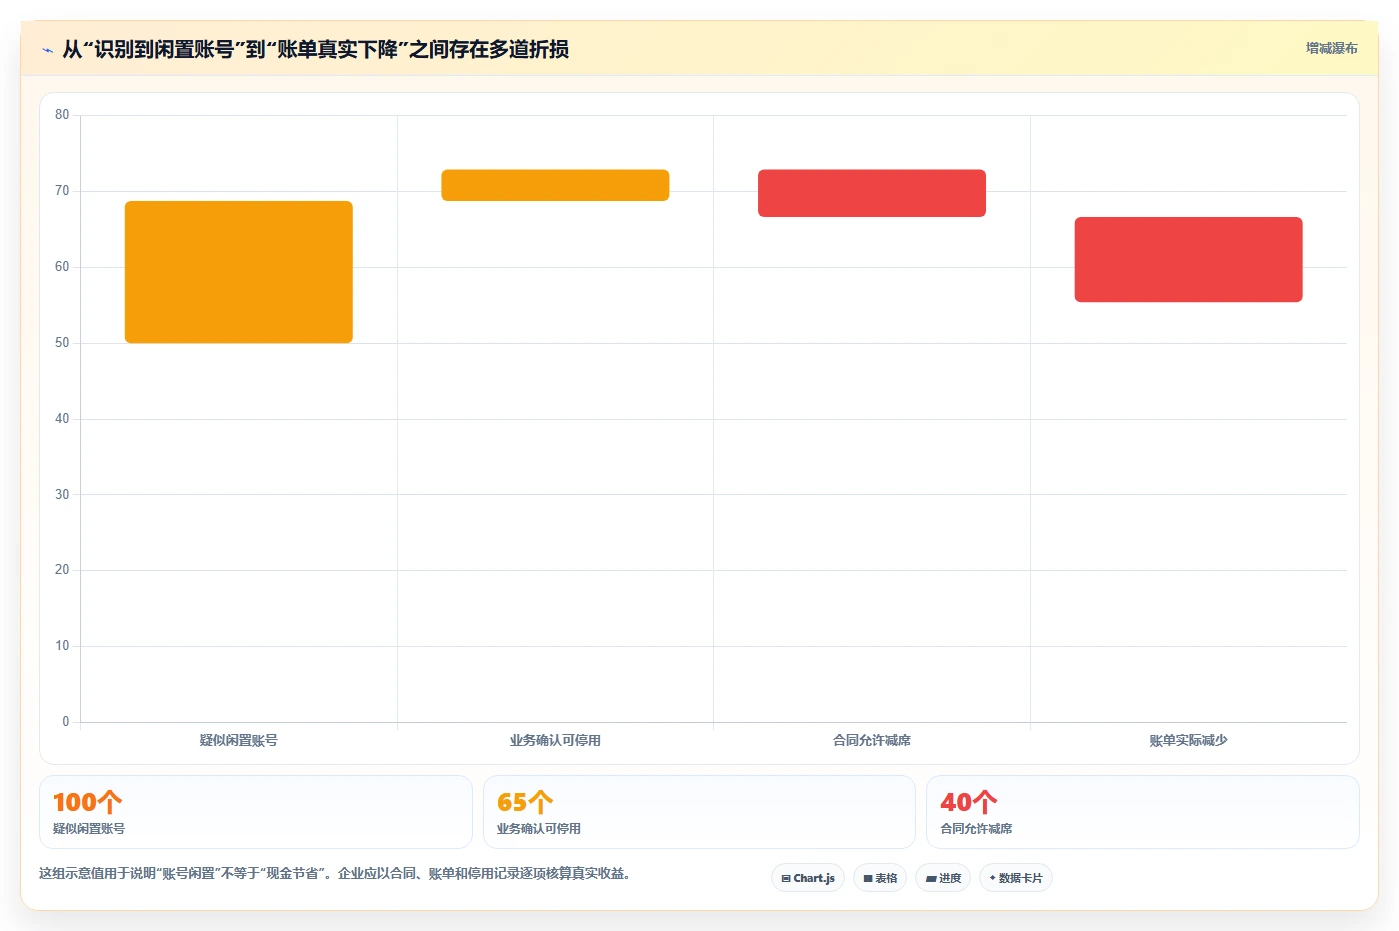Click the orange 业务确认可停用 waterfall bar

click(x=555, y=185)
